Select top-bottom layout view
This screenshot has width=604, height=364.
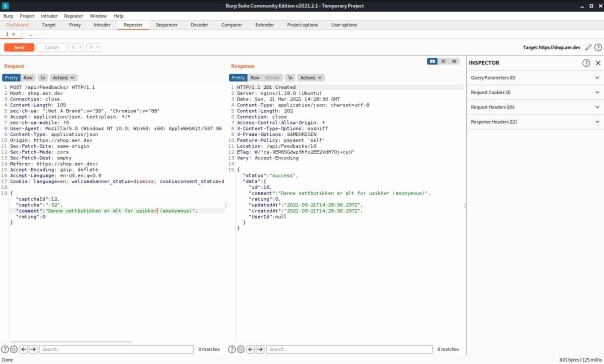click(443, 61)
